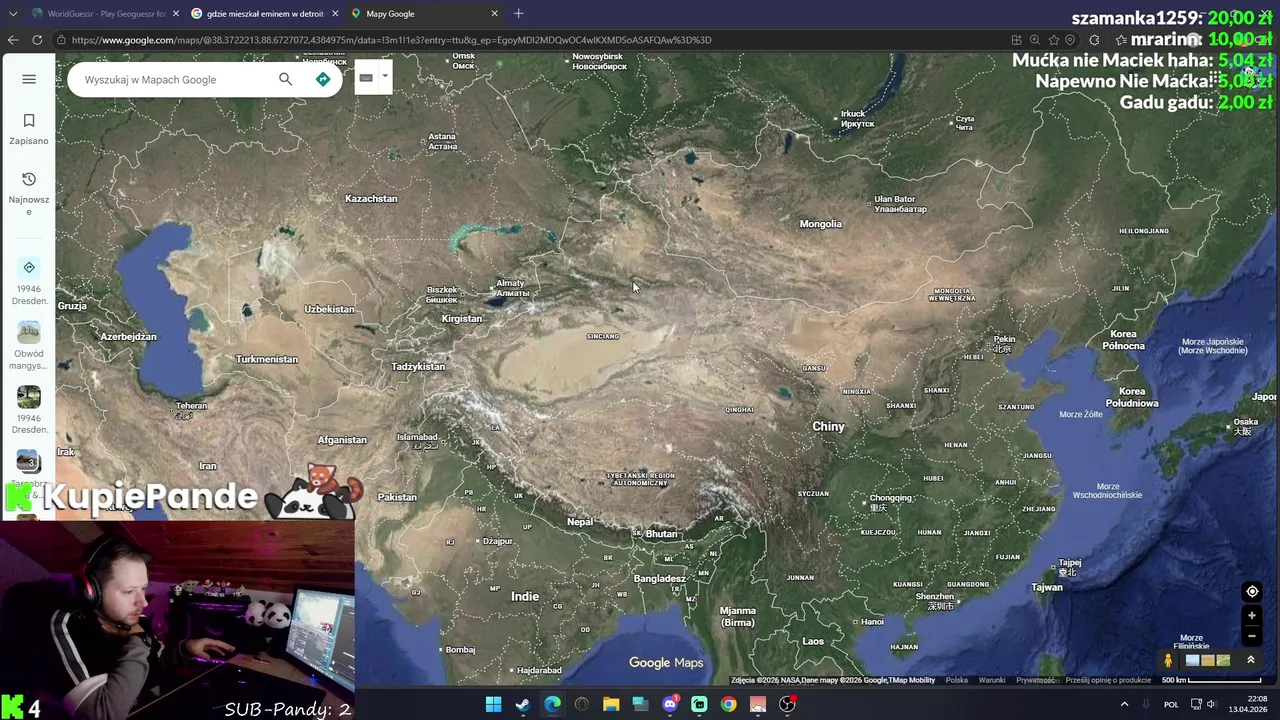Zoom in with the plus button

pos(1252,615)
